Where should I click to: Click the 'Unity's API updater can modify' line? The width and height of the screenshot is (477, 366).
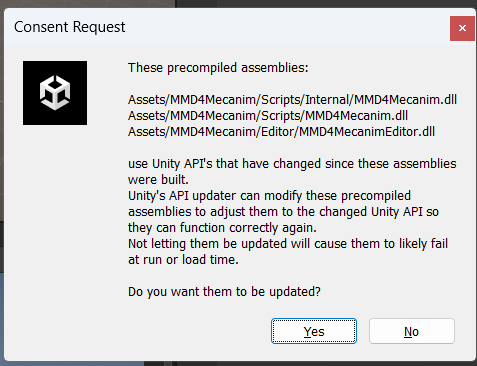[269, 196]
